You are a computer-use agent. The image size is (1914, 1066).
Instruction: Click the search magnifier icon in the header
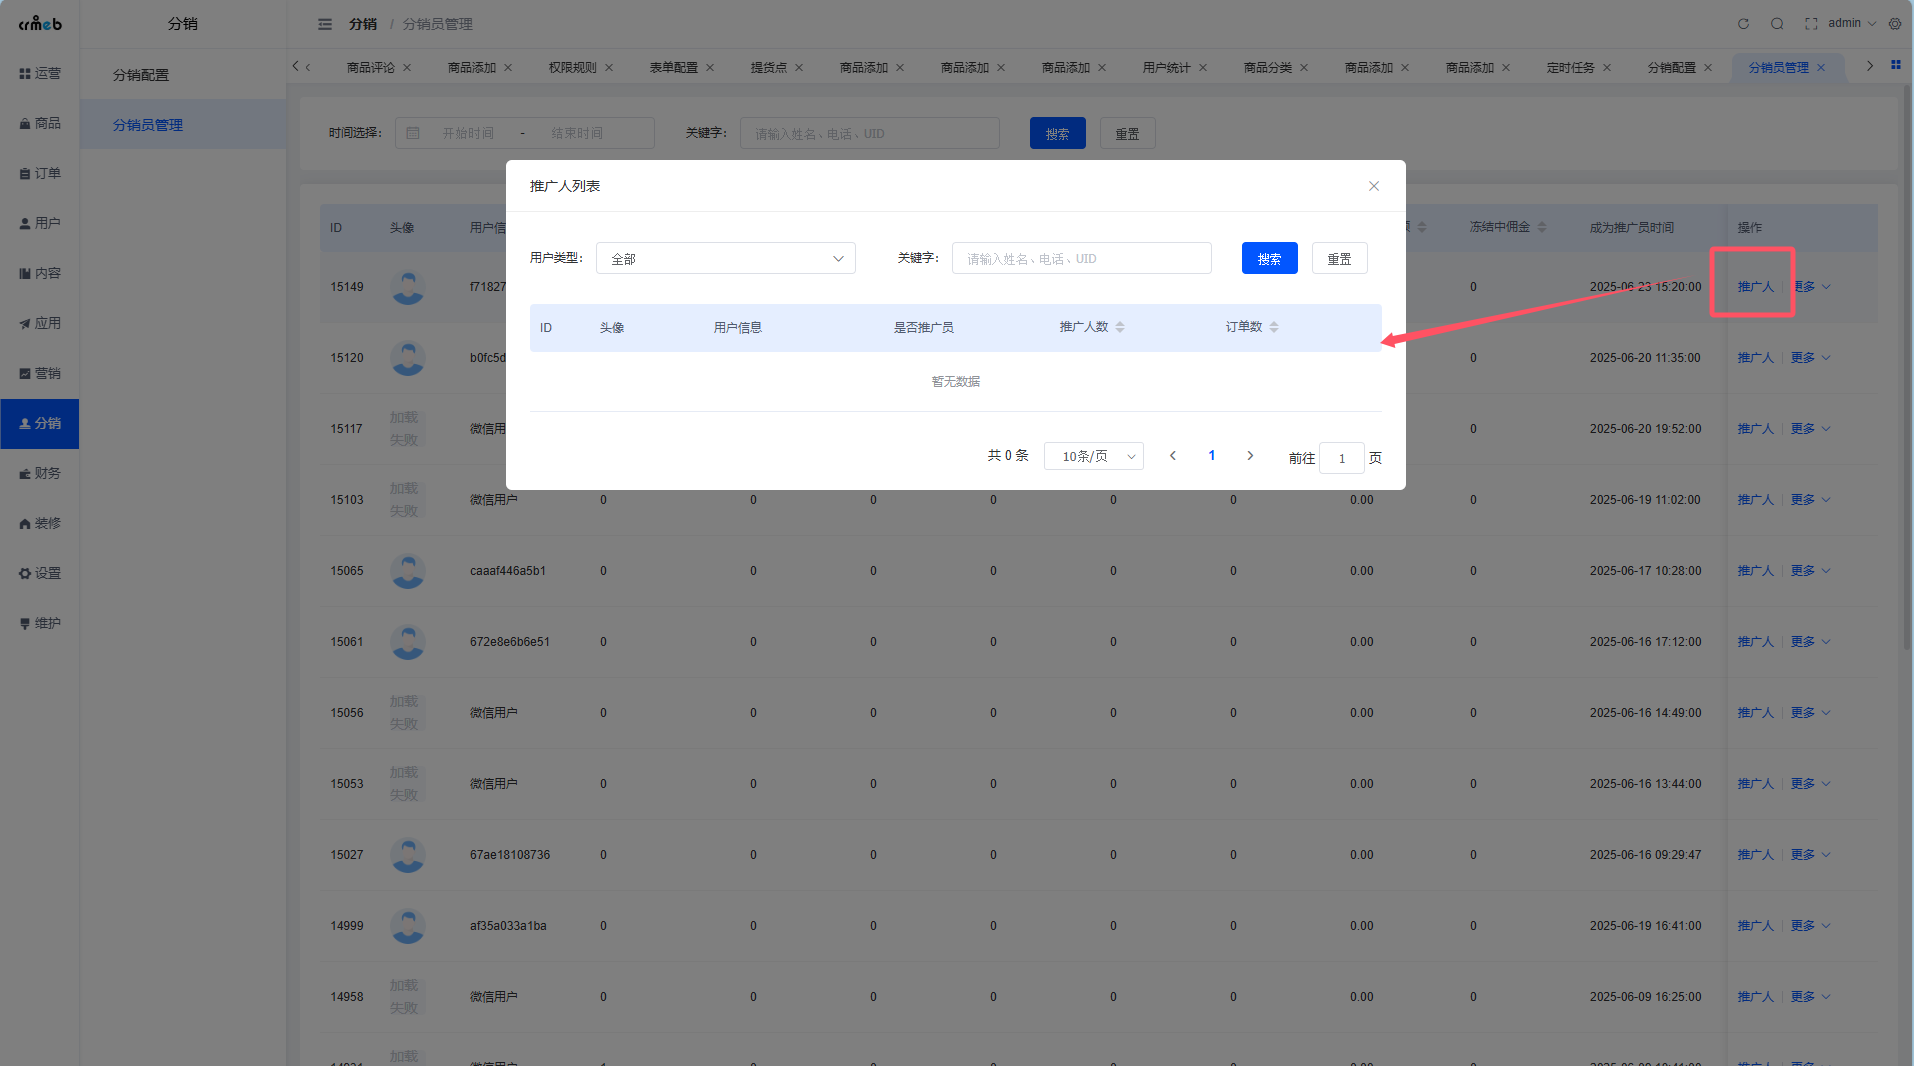pos(1778,23)
